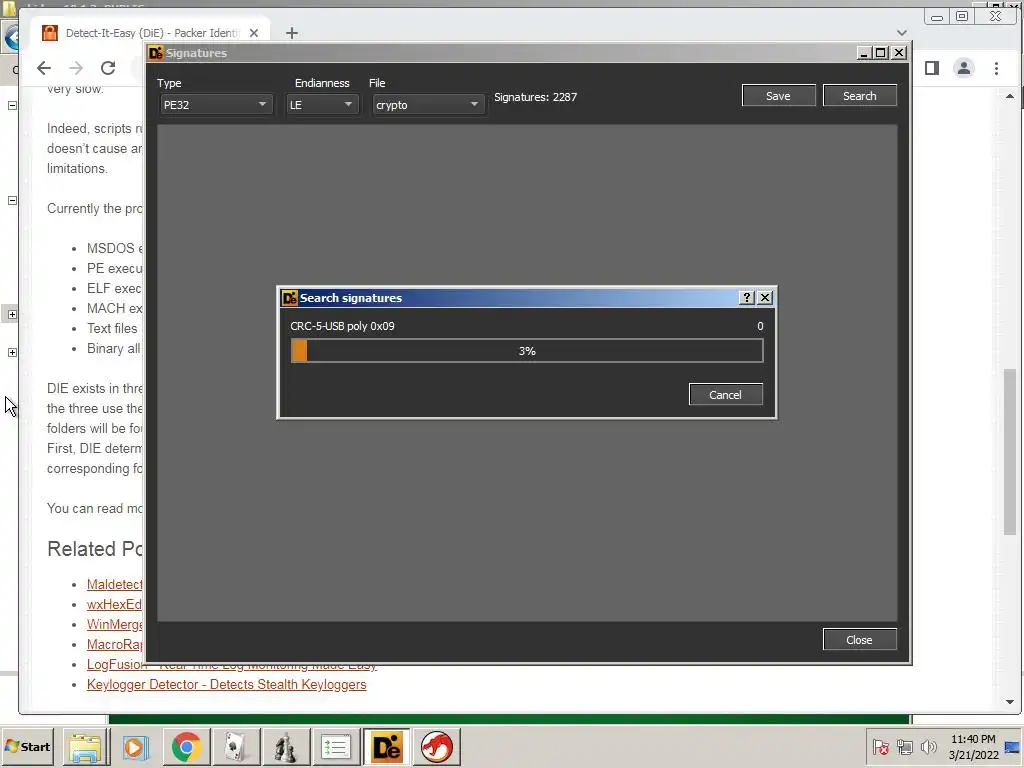Go forward in the Chrome browser
The image size is (1024, 768).
coord(76,68)
